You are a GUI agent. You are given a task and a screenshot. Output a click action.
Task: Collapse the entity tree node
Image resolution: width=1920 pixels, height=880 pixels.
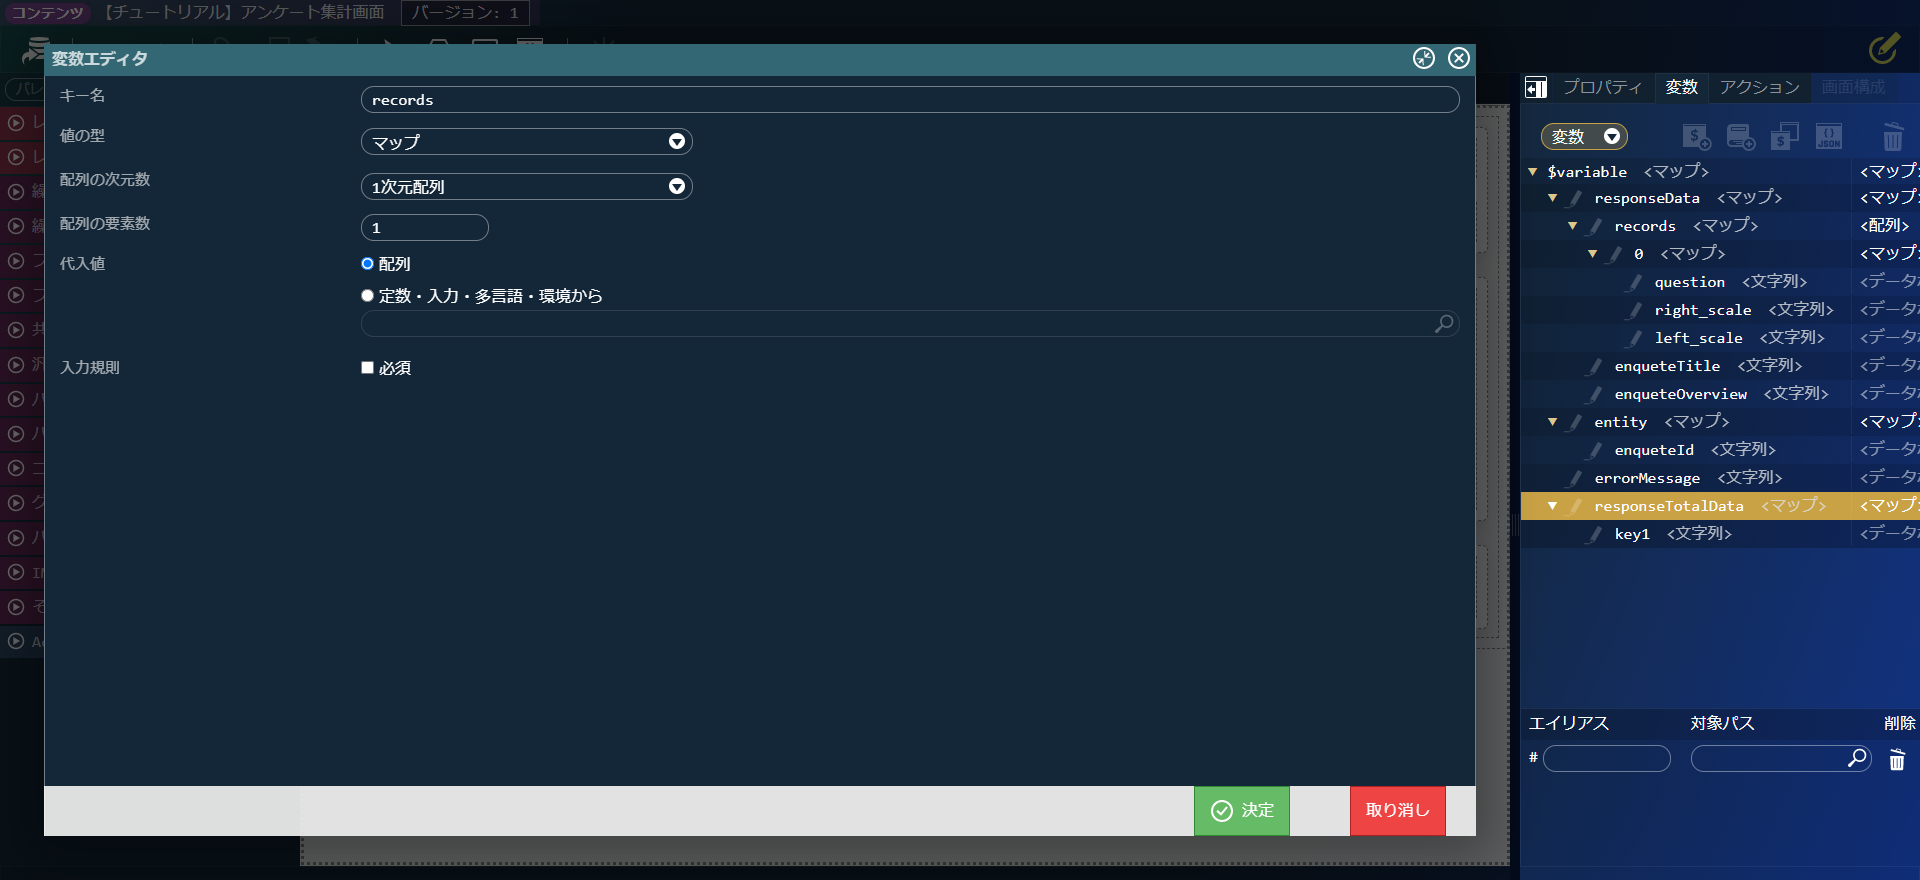(x=1553, y=422)
